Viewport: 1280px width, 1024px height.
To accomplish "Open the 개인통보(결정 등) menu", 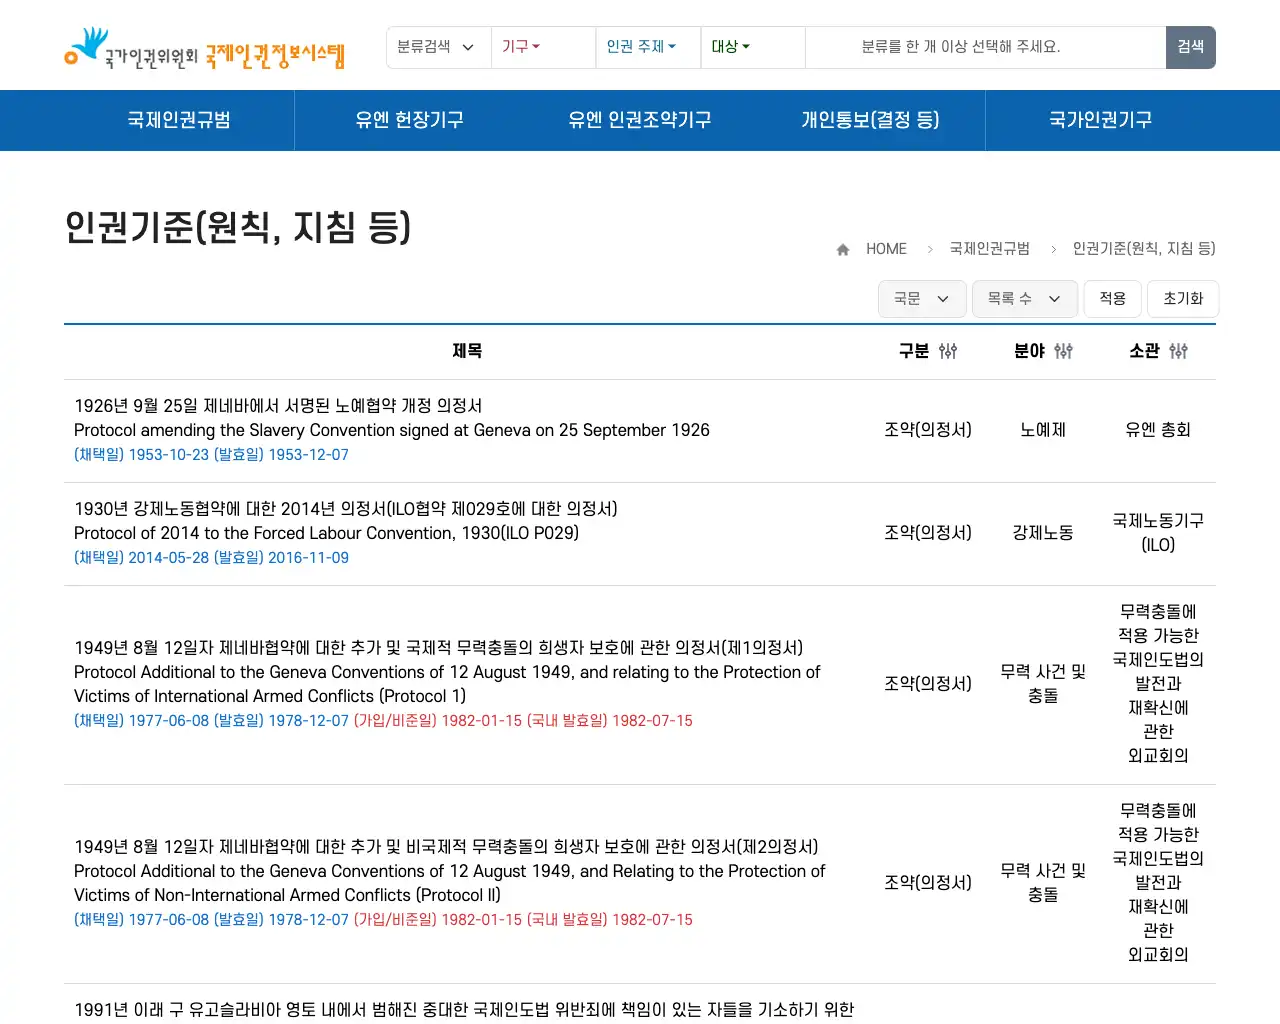I will coord(871,120).
